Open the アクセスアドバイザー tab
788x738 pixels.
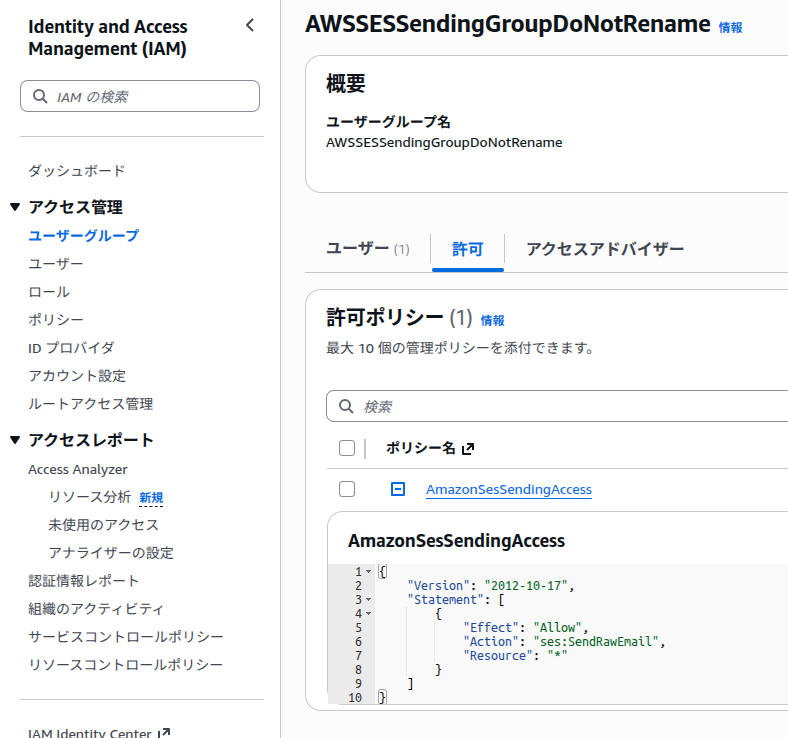tap(605, 249)
